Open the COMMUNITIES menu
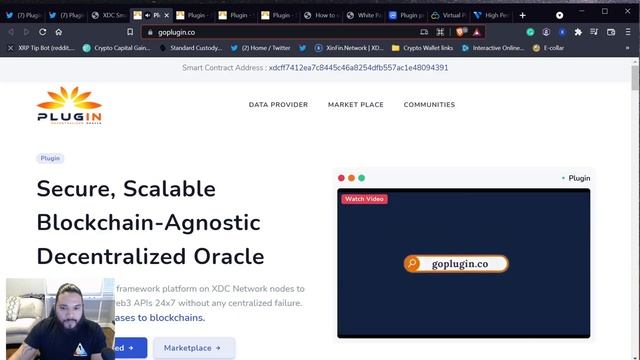 point(429,105)
